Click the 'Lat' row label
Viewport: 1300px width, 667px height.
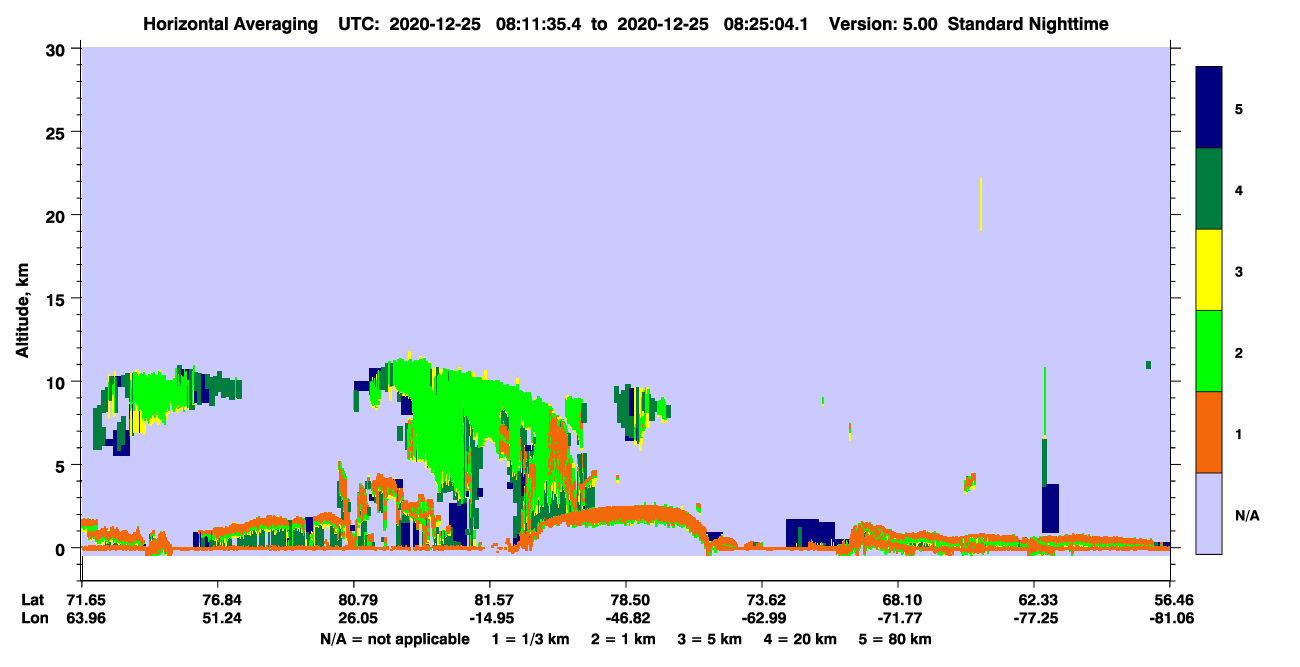[x=32, y=599]
